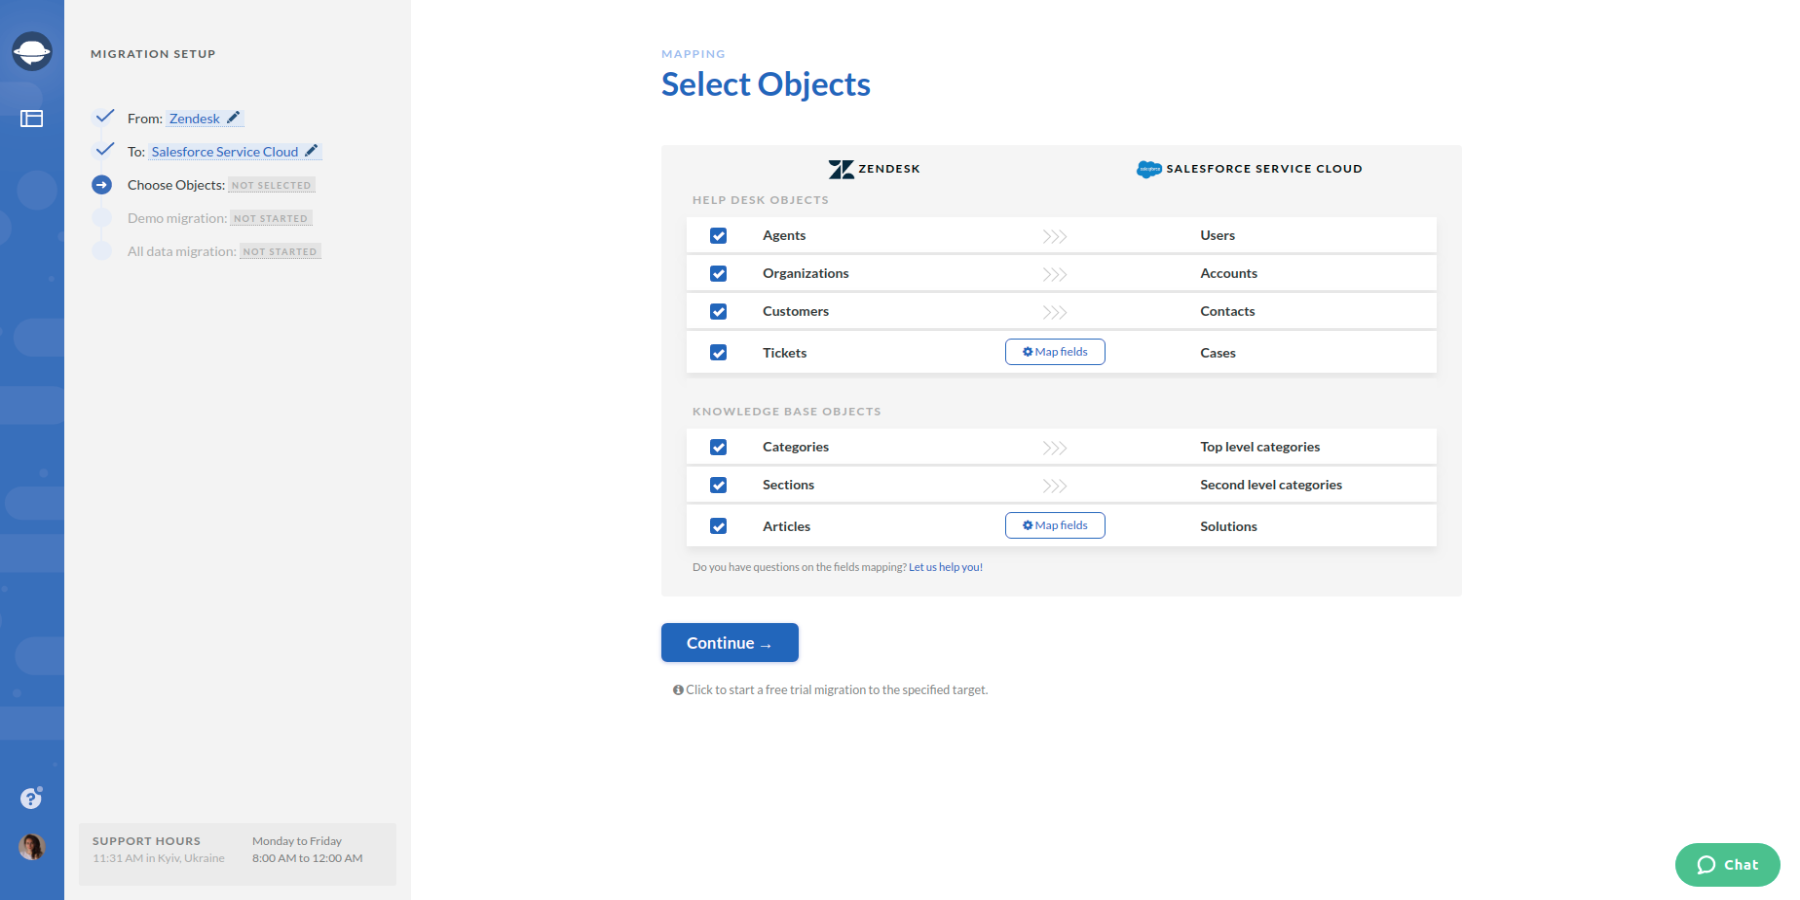Uncheck the Agents checkbox
The width and height of the screenshot is (1800, 900).
(718, 234)
